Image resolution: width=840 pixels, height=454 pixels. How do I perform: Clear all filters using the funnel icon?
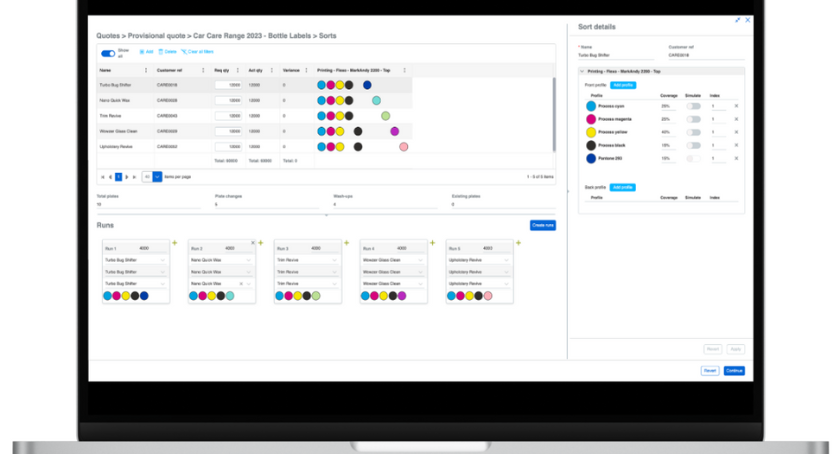[184, 52]
